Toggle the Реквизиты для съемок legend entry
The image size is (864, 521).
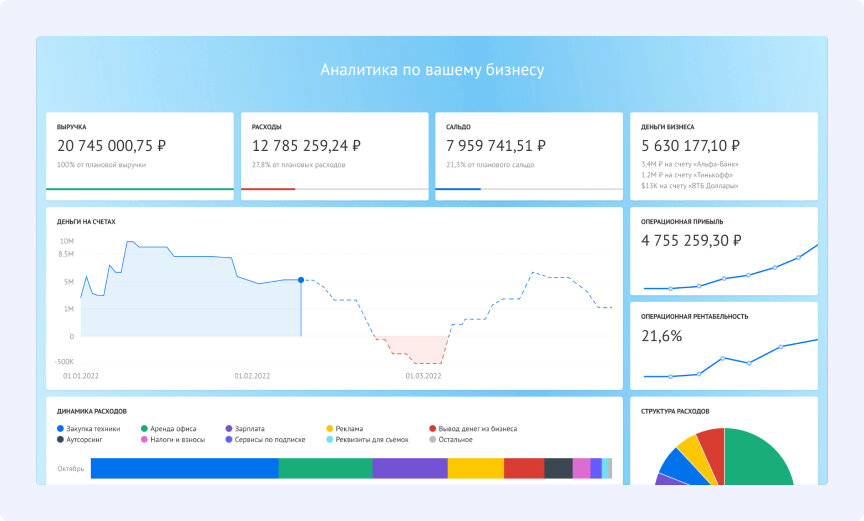click(x=368, y=439)
